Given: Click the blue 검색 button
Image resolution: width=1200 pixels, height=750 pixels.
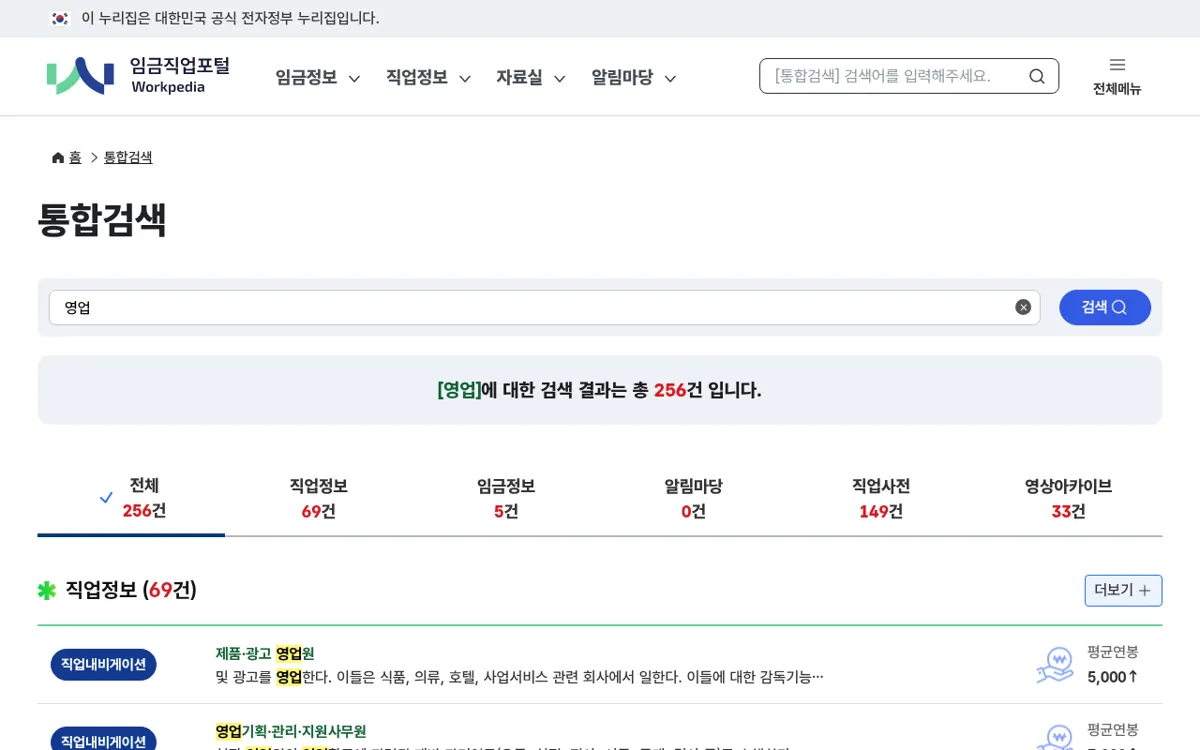Looking at the screenshot, I should pos(1105,307).
